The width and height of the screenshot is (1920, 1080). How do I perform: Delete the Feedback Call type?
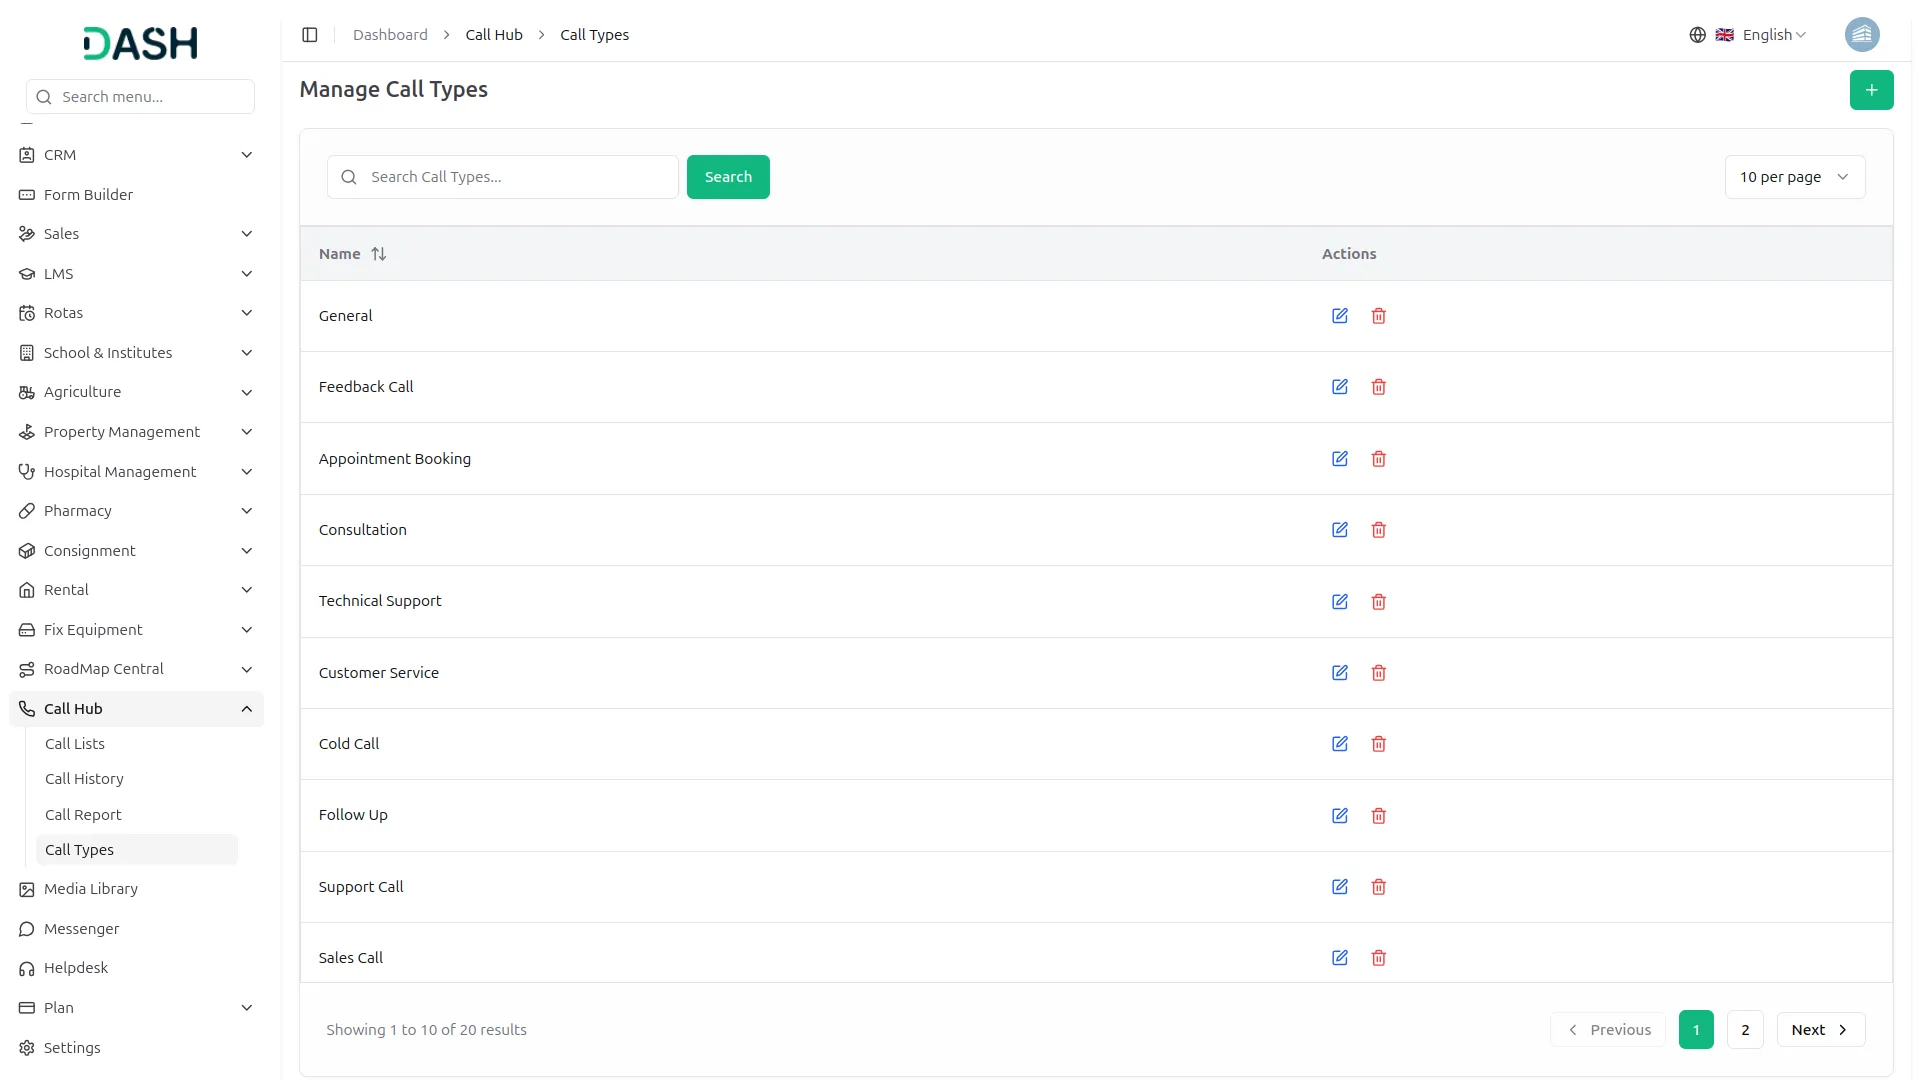tap(1379, 387)
